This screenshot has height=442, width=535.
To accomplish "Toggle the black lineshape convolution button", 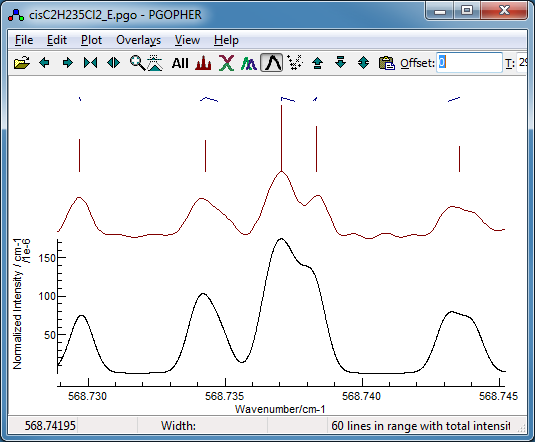I will click(x=272, y=63).
